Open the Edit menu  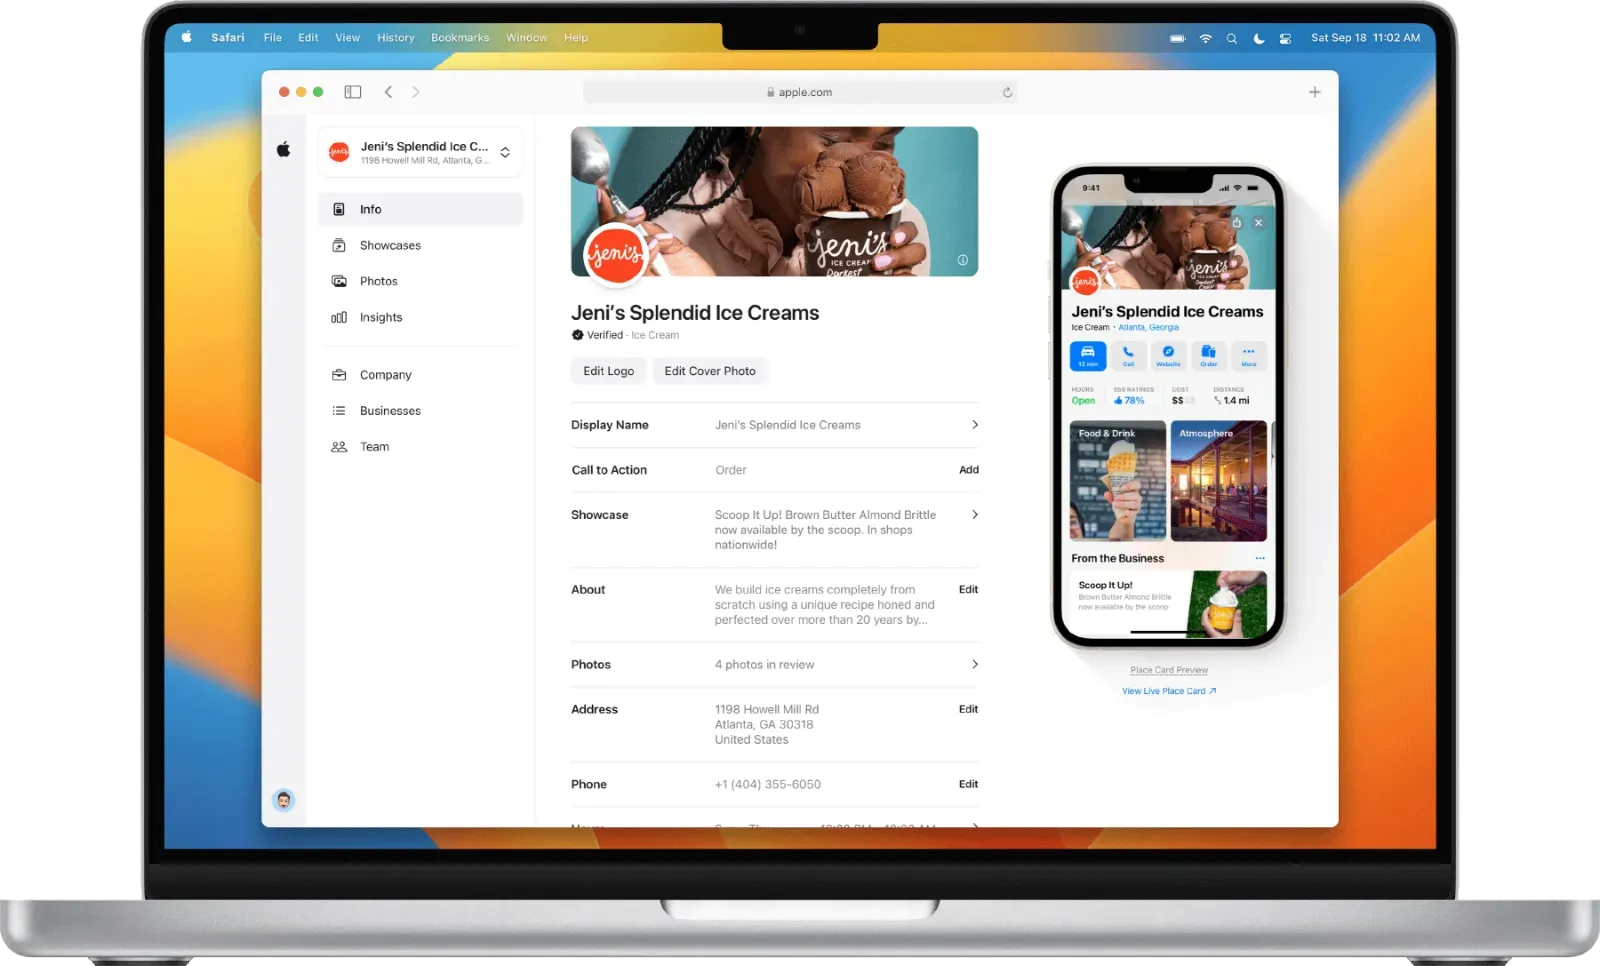coord(308,37)
